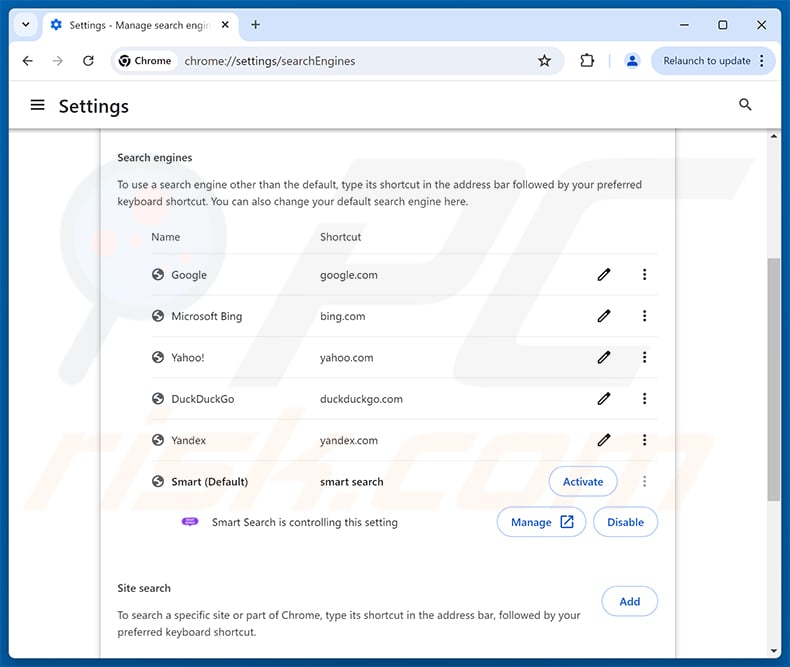Click the Name column header

click(166, 237)
